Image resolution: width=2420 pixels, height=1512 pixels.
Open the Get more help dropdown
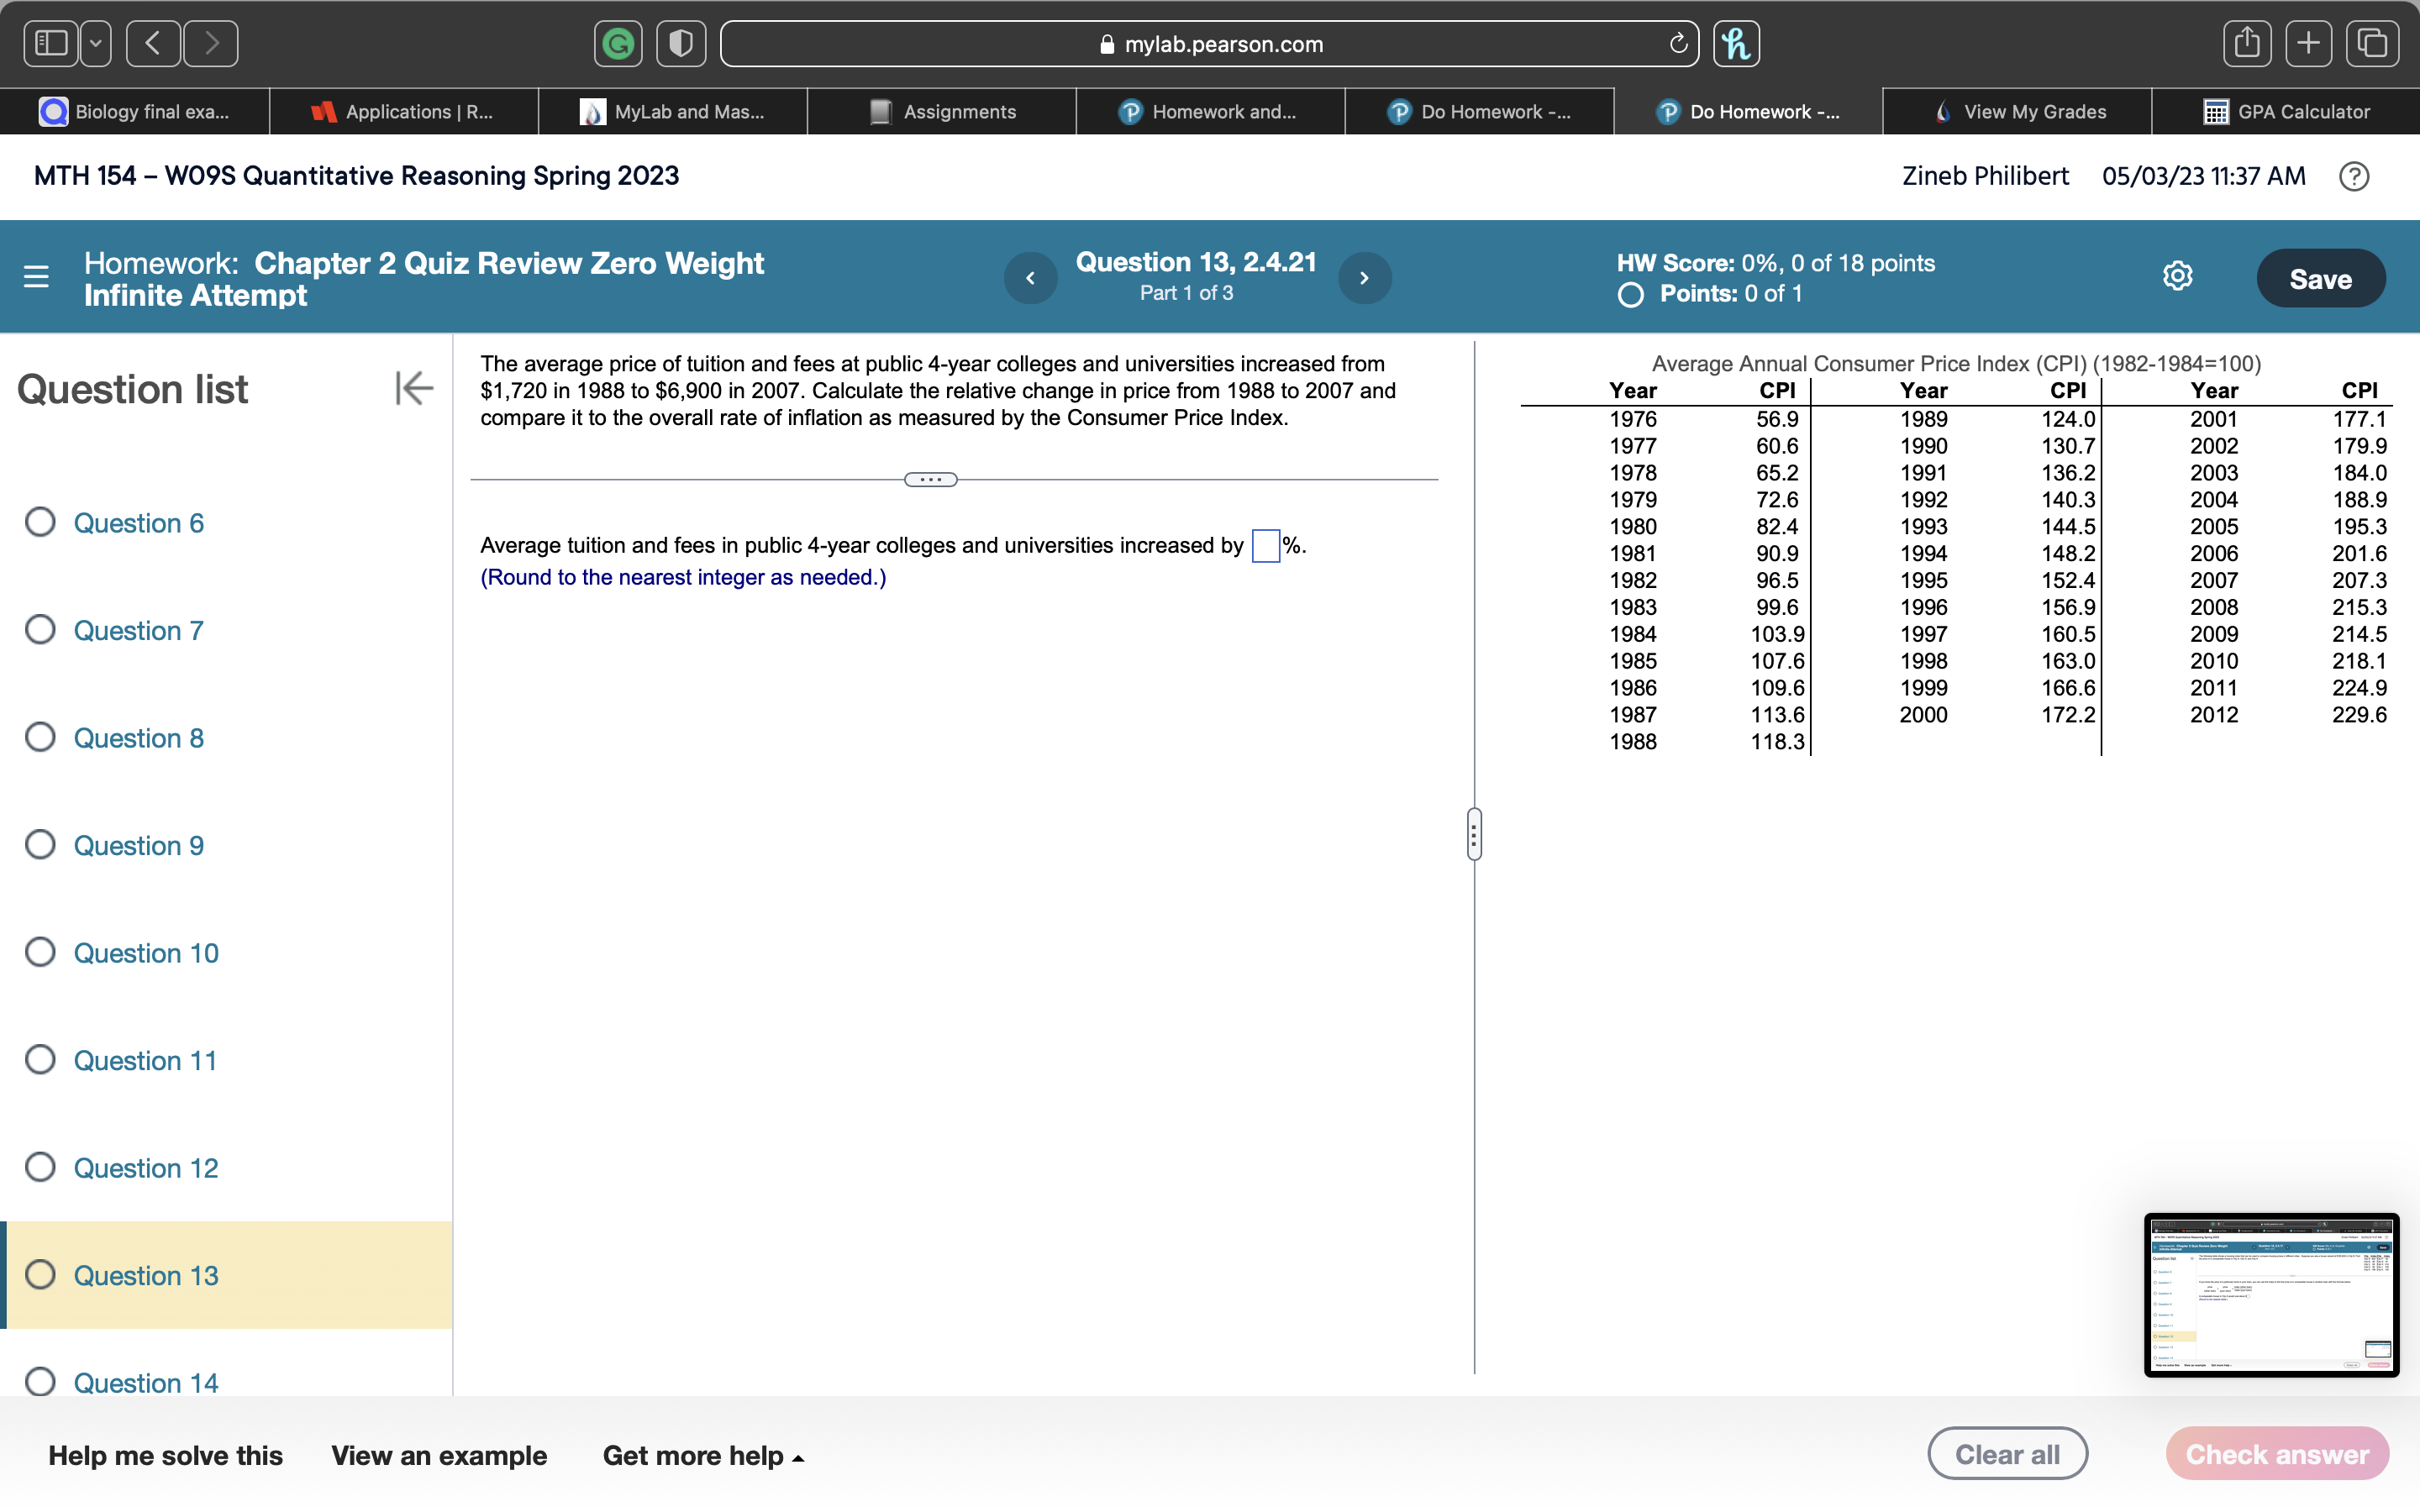(702, 1457)
